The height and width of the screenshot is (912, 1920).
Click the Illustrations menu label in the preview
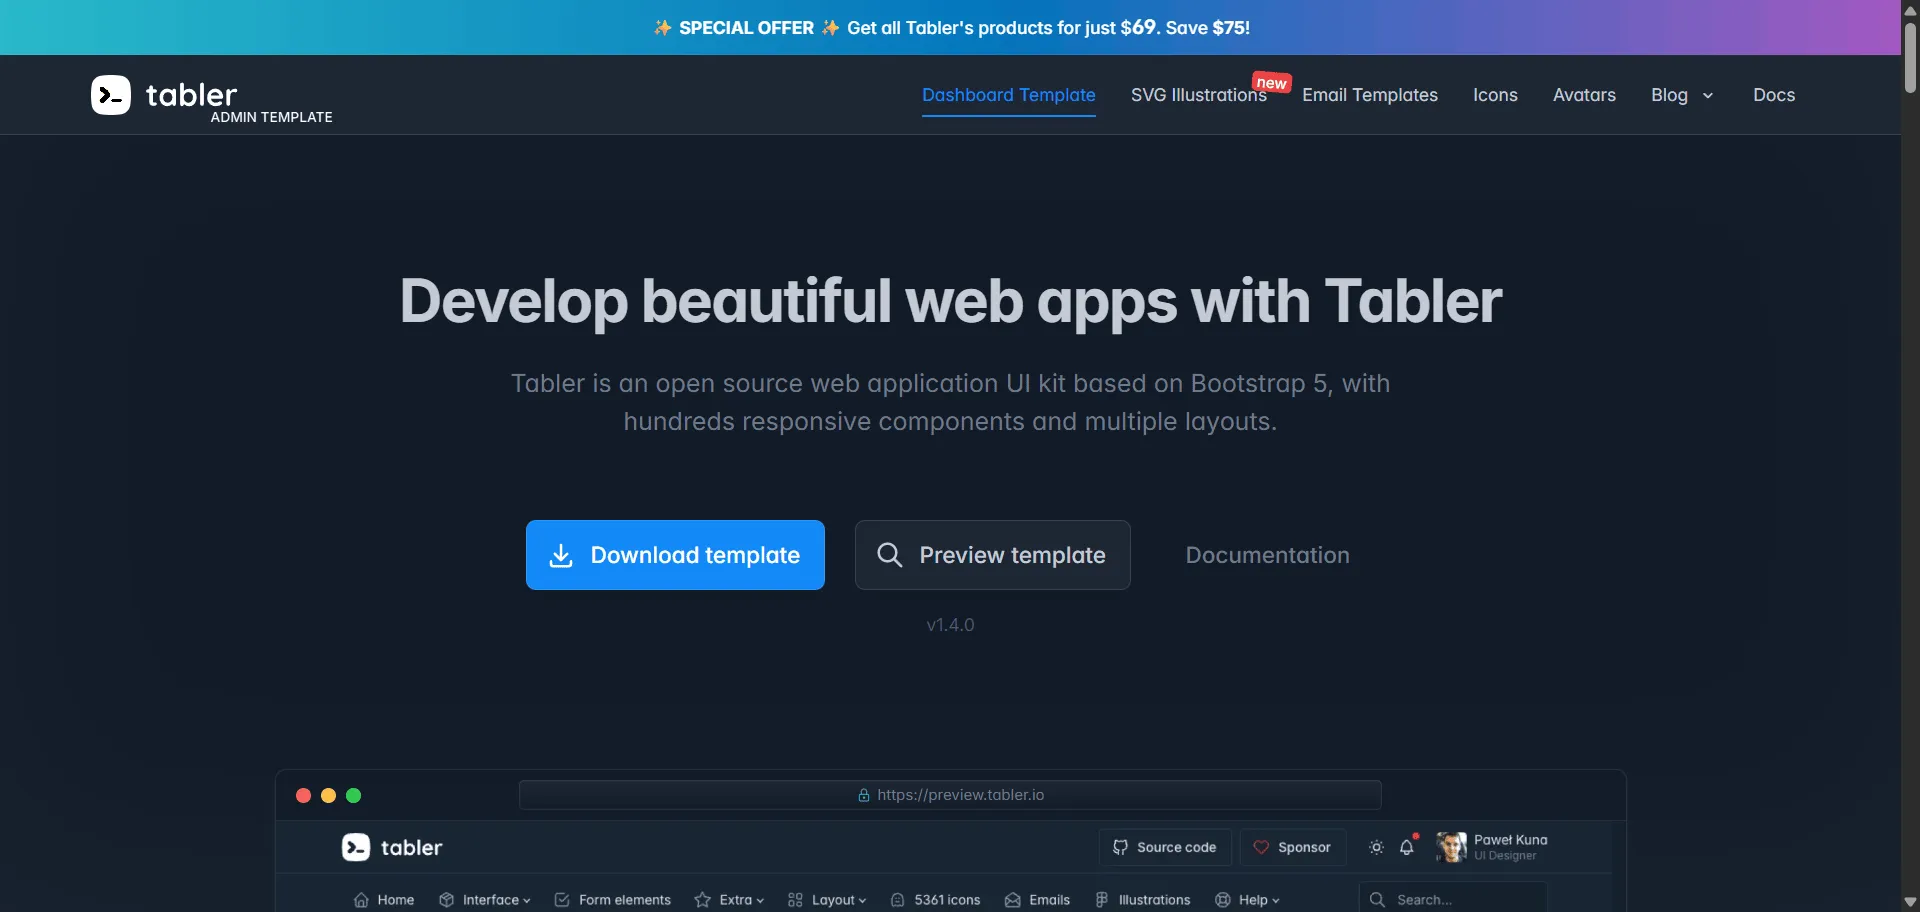click(x=1154, y=900)
